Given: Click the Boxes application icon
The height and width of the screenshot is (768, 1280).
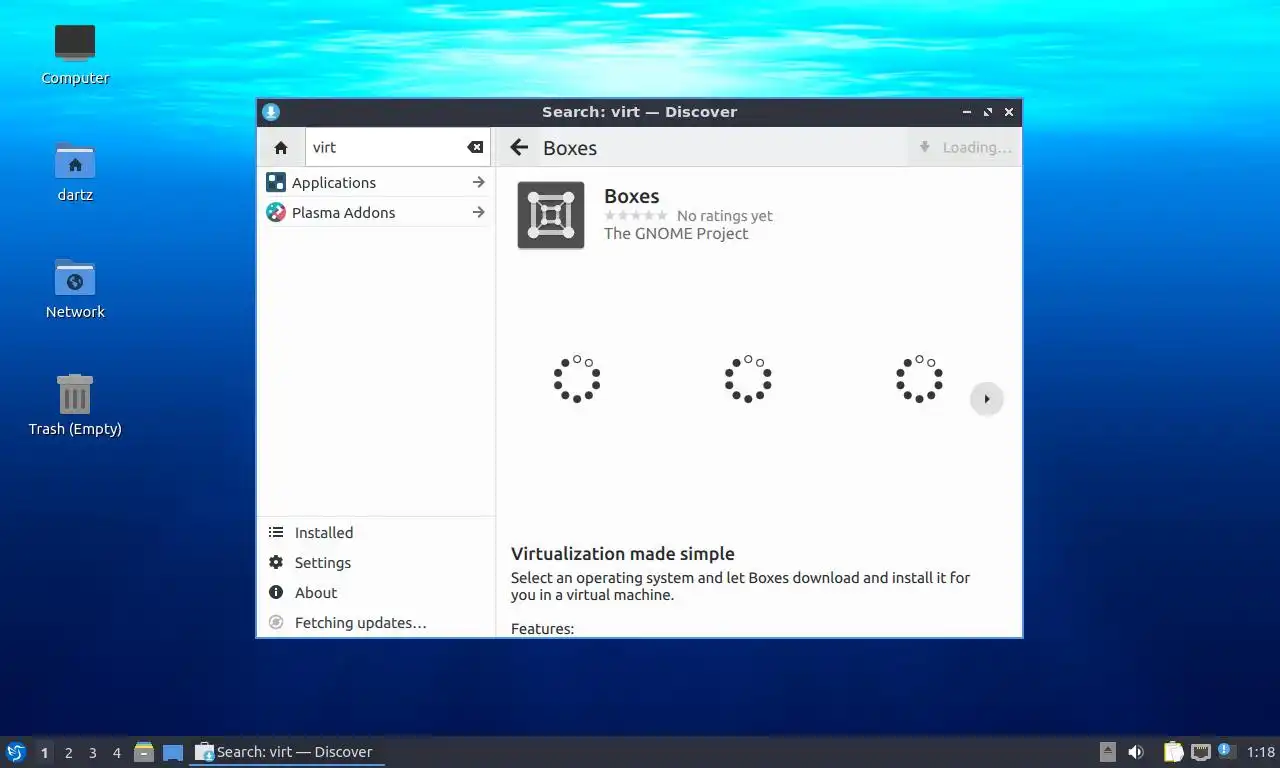Looking at the screenshot, I should (551, 215).
